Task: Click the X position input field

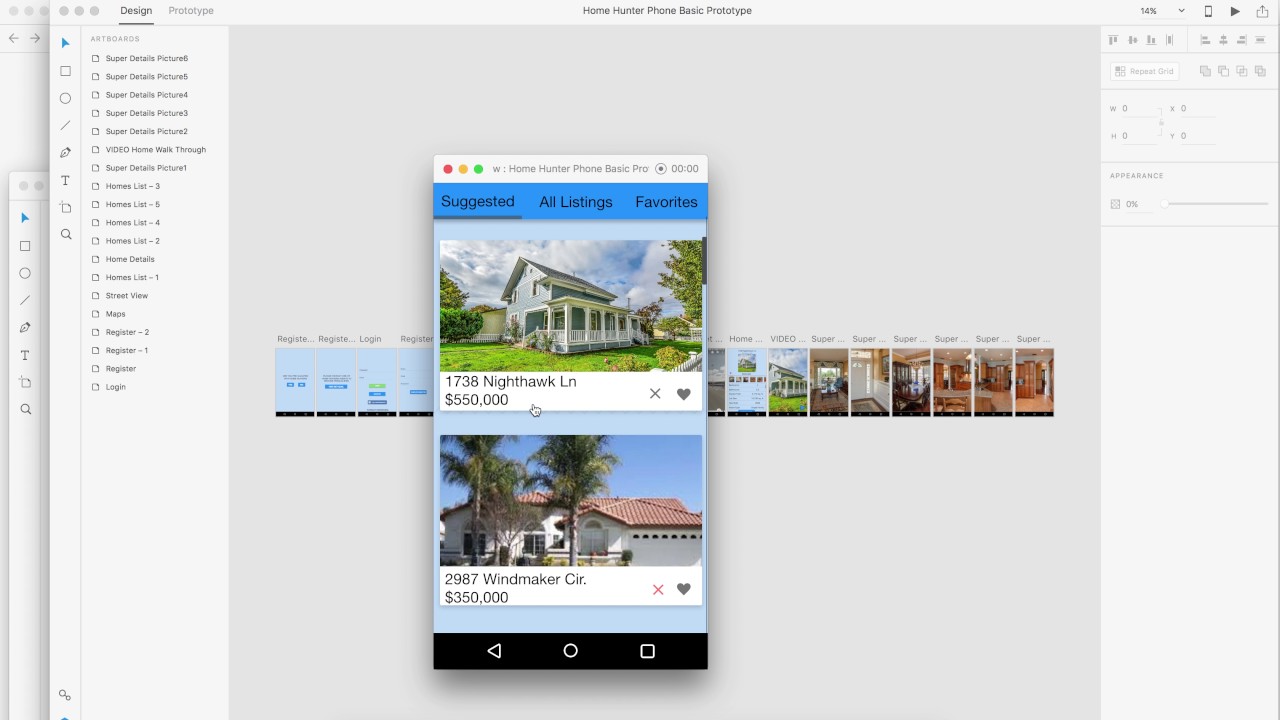Action: tap(1197, 108)
